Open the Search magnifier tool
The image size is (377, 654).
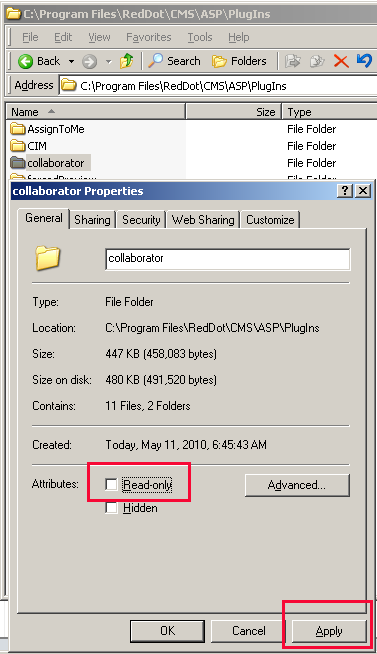pos(156,61)
